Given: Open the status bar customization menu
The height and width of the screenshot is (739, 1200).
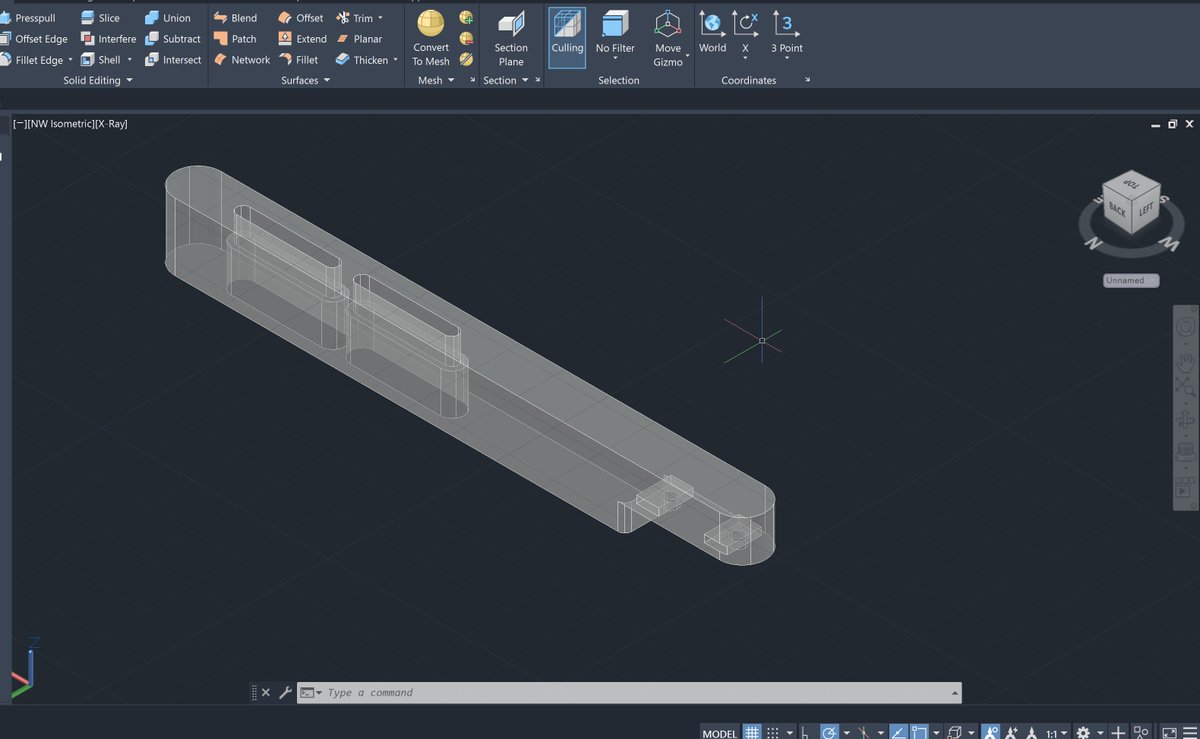Looking at the screenshot, I should click(1189, 733).
